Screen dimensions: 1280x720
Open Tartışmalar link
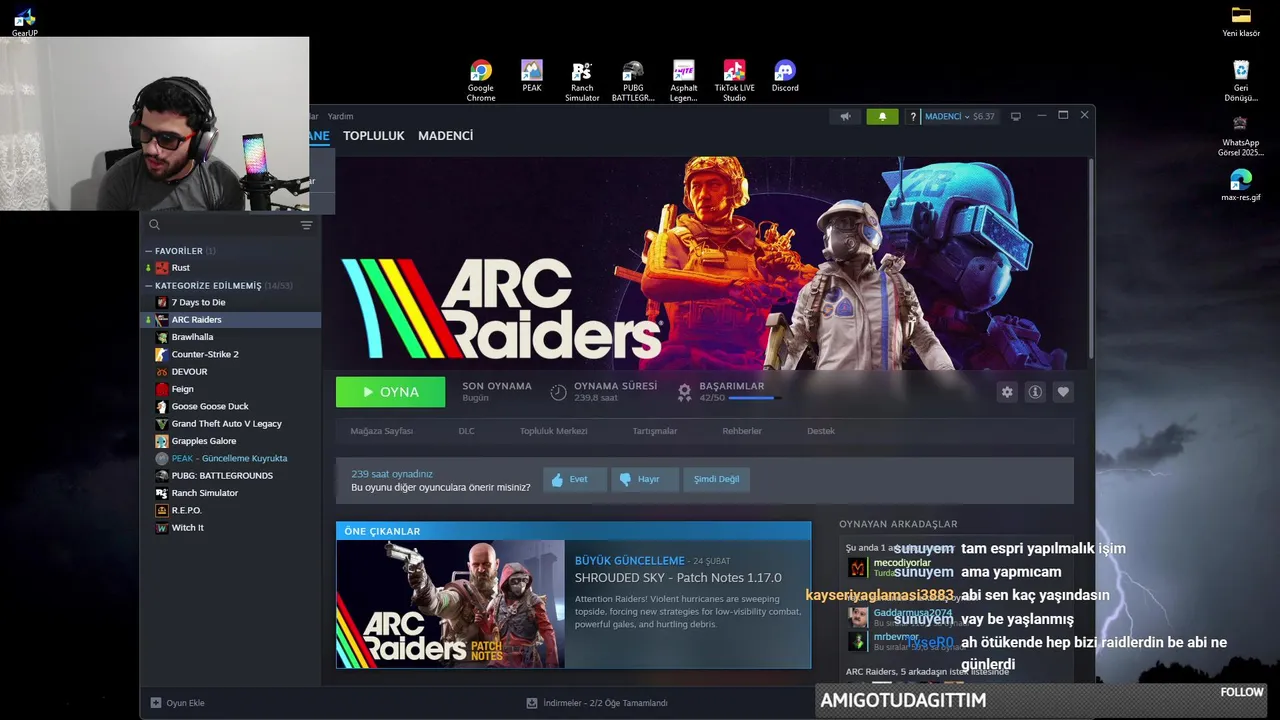tap(654, 431)
